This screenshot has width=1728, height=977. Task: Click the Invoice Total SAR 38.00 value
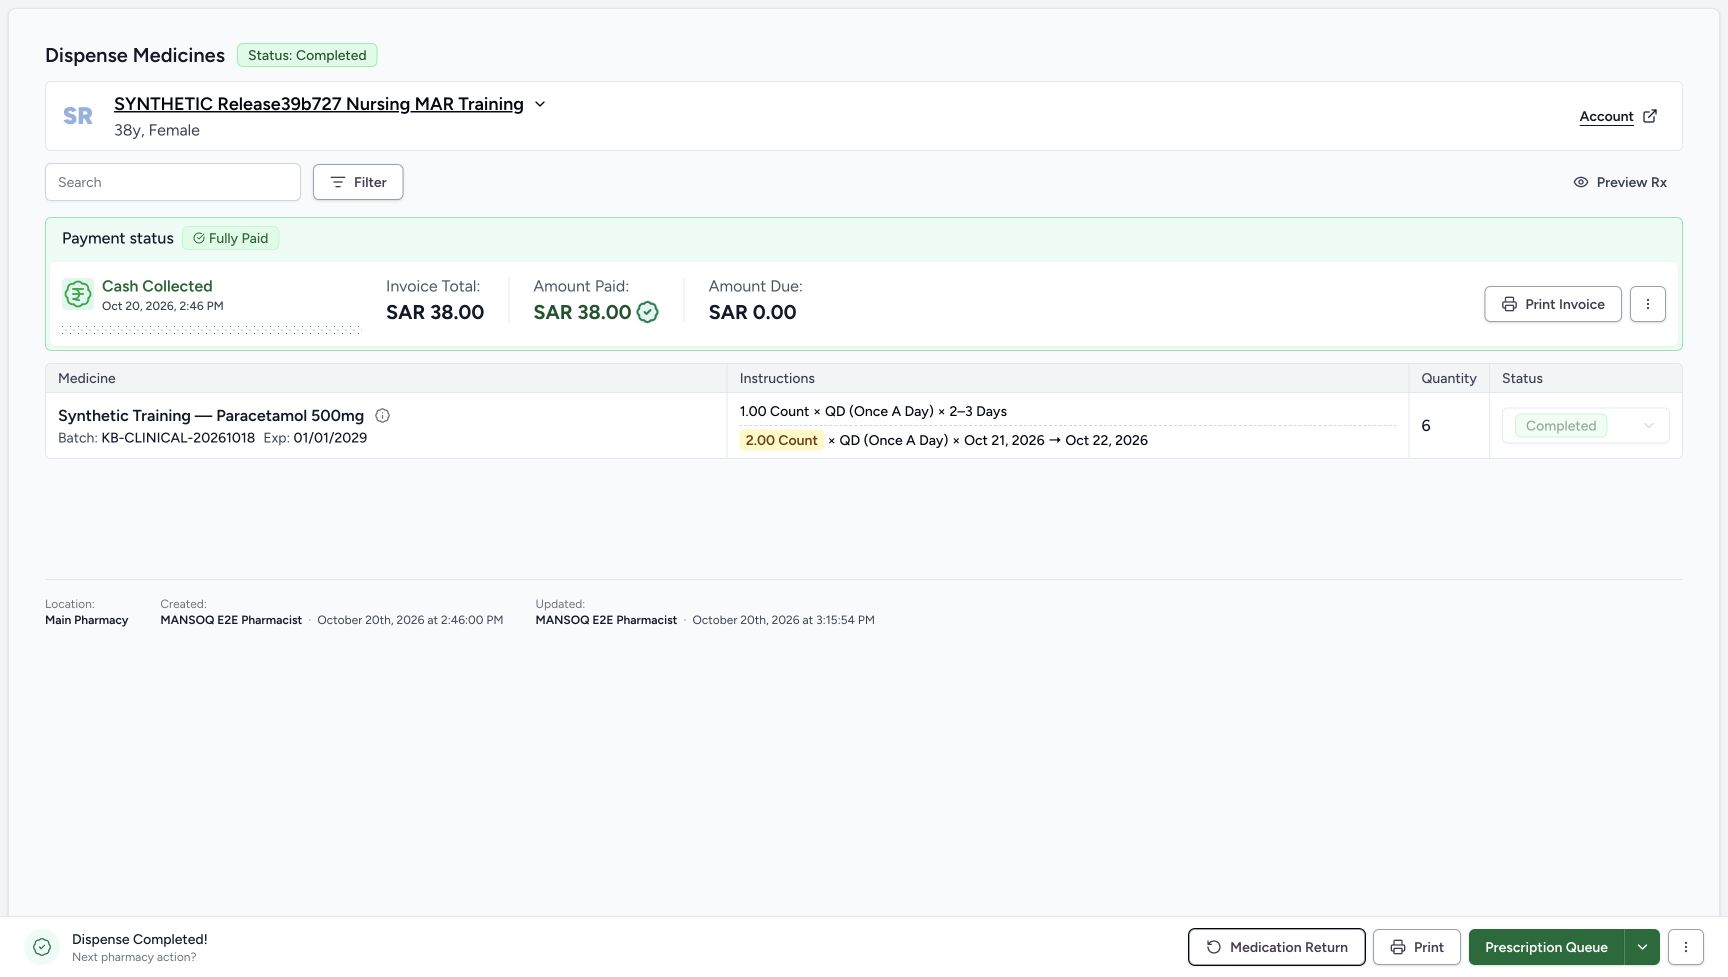click(x=435, y=312)
